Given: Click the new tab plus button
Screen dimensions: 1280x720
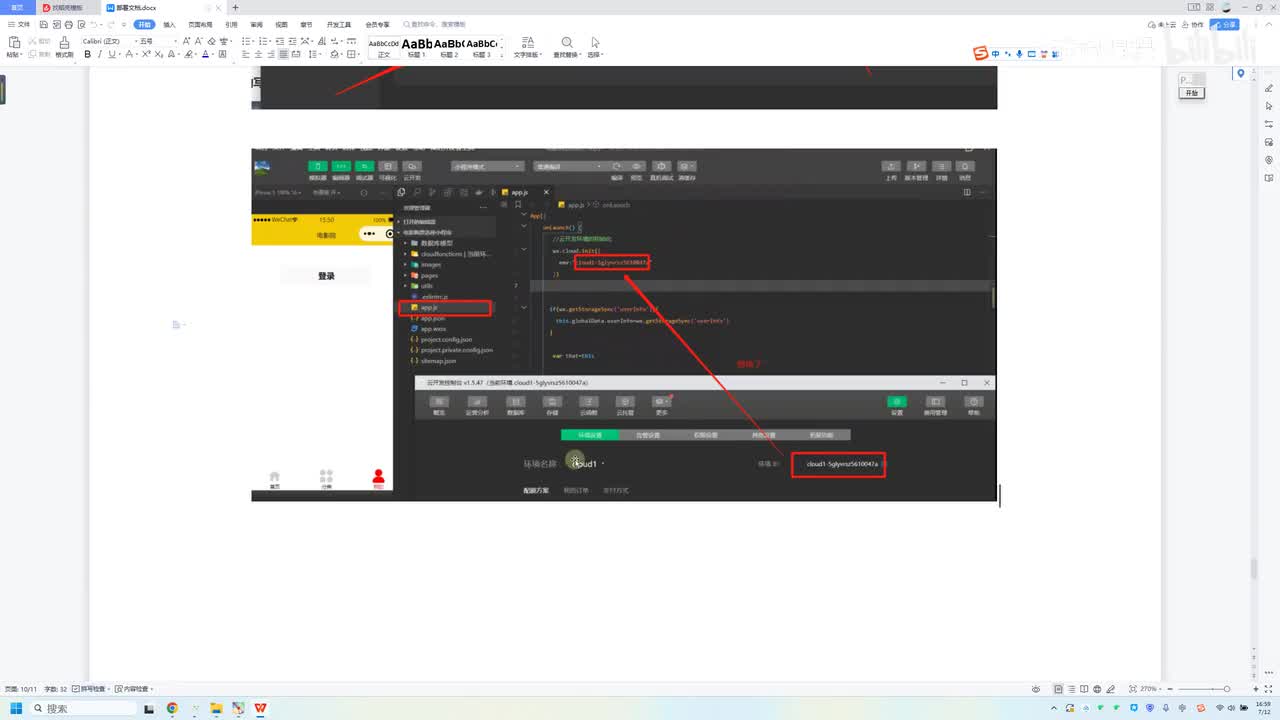Looking at the screenshot, I should (x=236, y=7).
